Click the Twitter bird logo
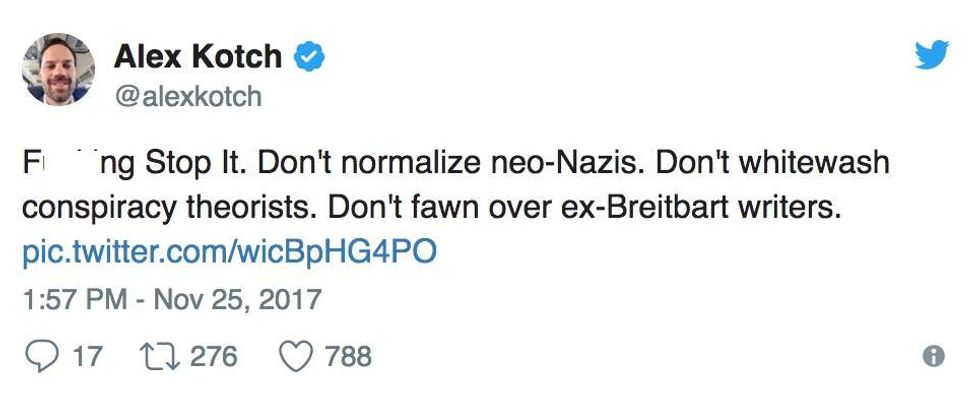This screenshot has height=401, width=980. pyautogui.click(x=932, y=54)
